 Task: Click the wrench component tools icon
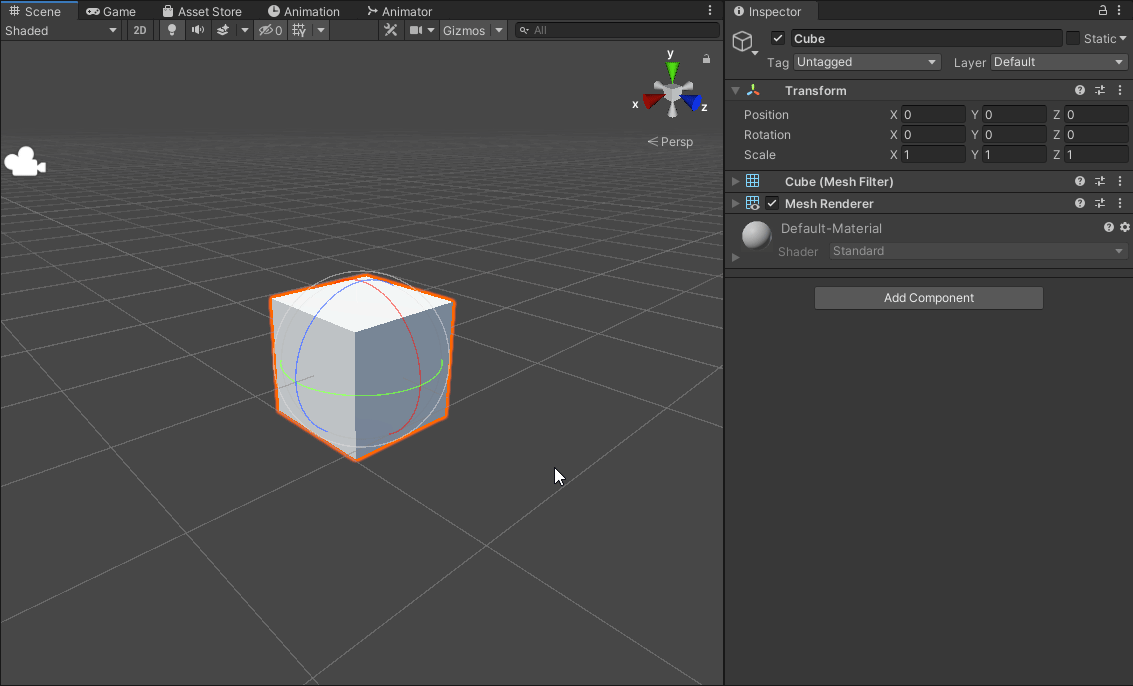click(x=390, y=30)
